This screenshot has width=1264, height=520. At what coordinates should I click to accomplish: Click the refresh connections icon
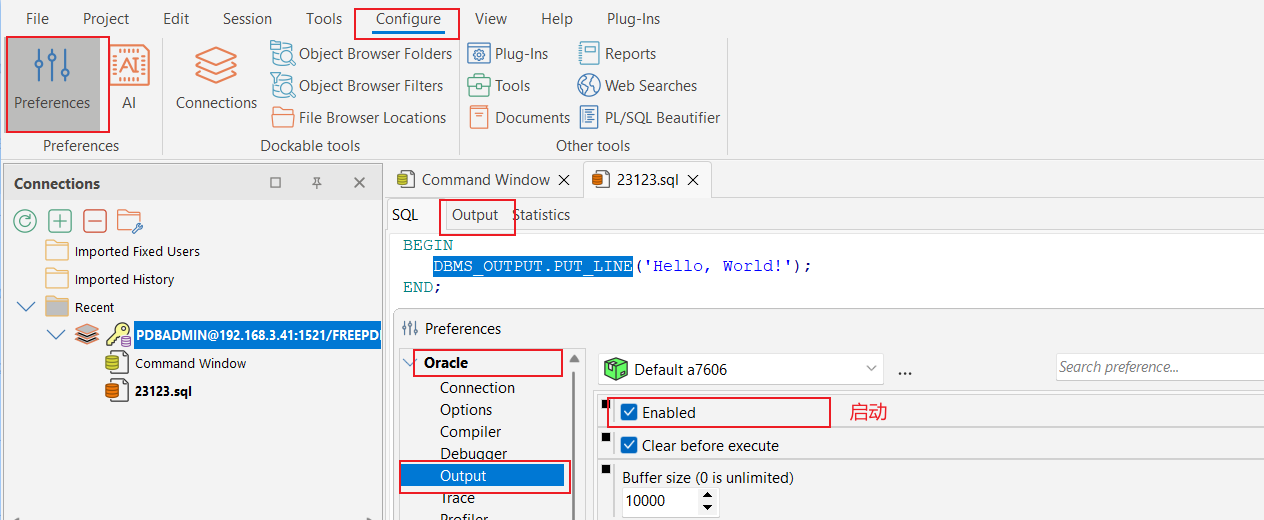(25, 221)
